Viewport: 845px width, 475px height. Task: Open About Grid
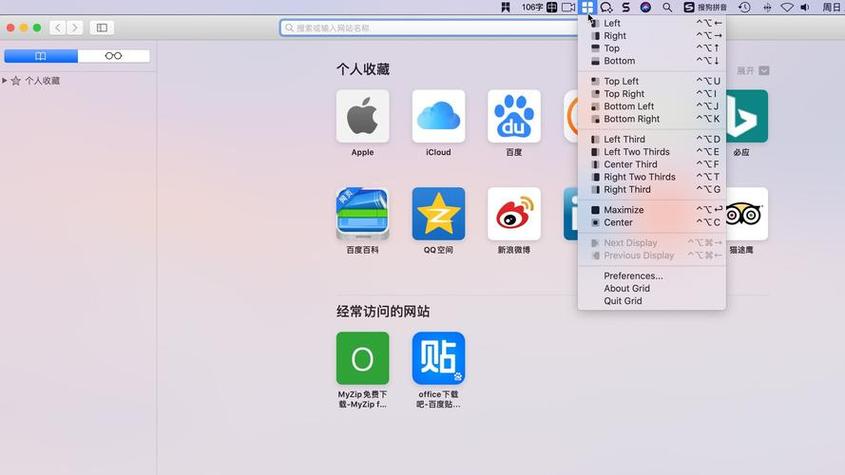click(x=652, y=288)
